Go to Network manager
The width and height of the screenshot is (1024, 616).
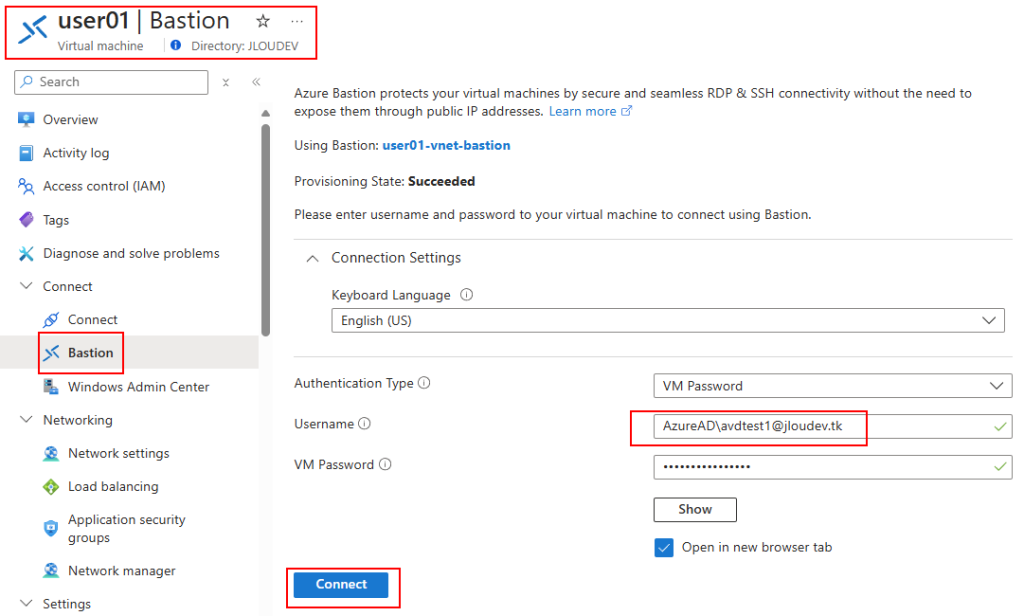[121, 571]
